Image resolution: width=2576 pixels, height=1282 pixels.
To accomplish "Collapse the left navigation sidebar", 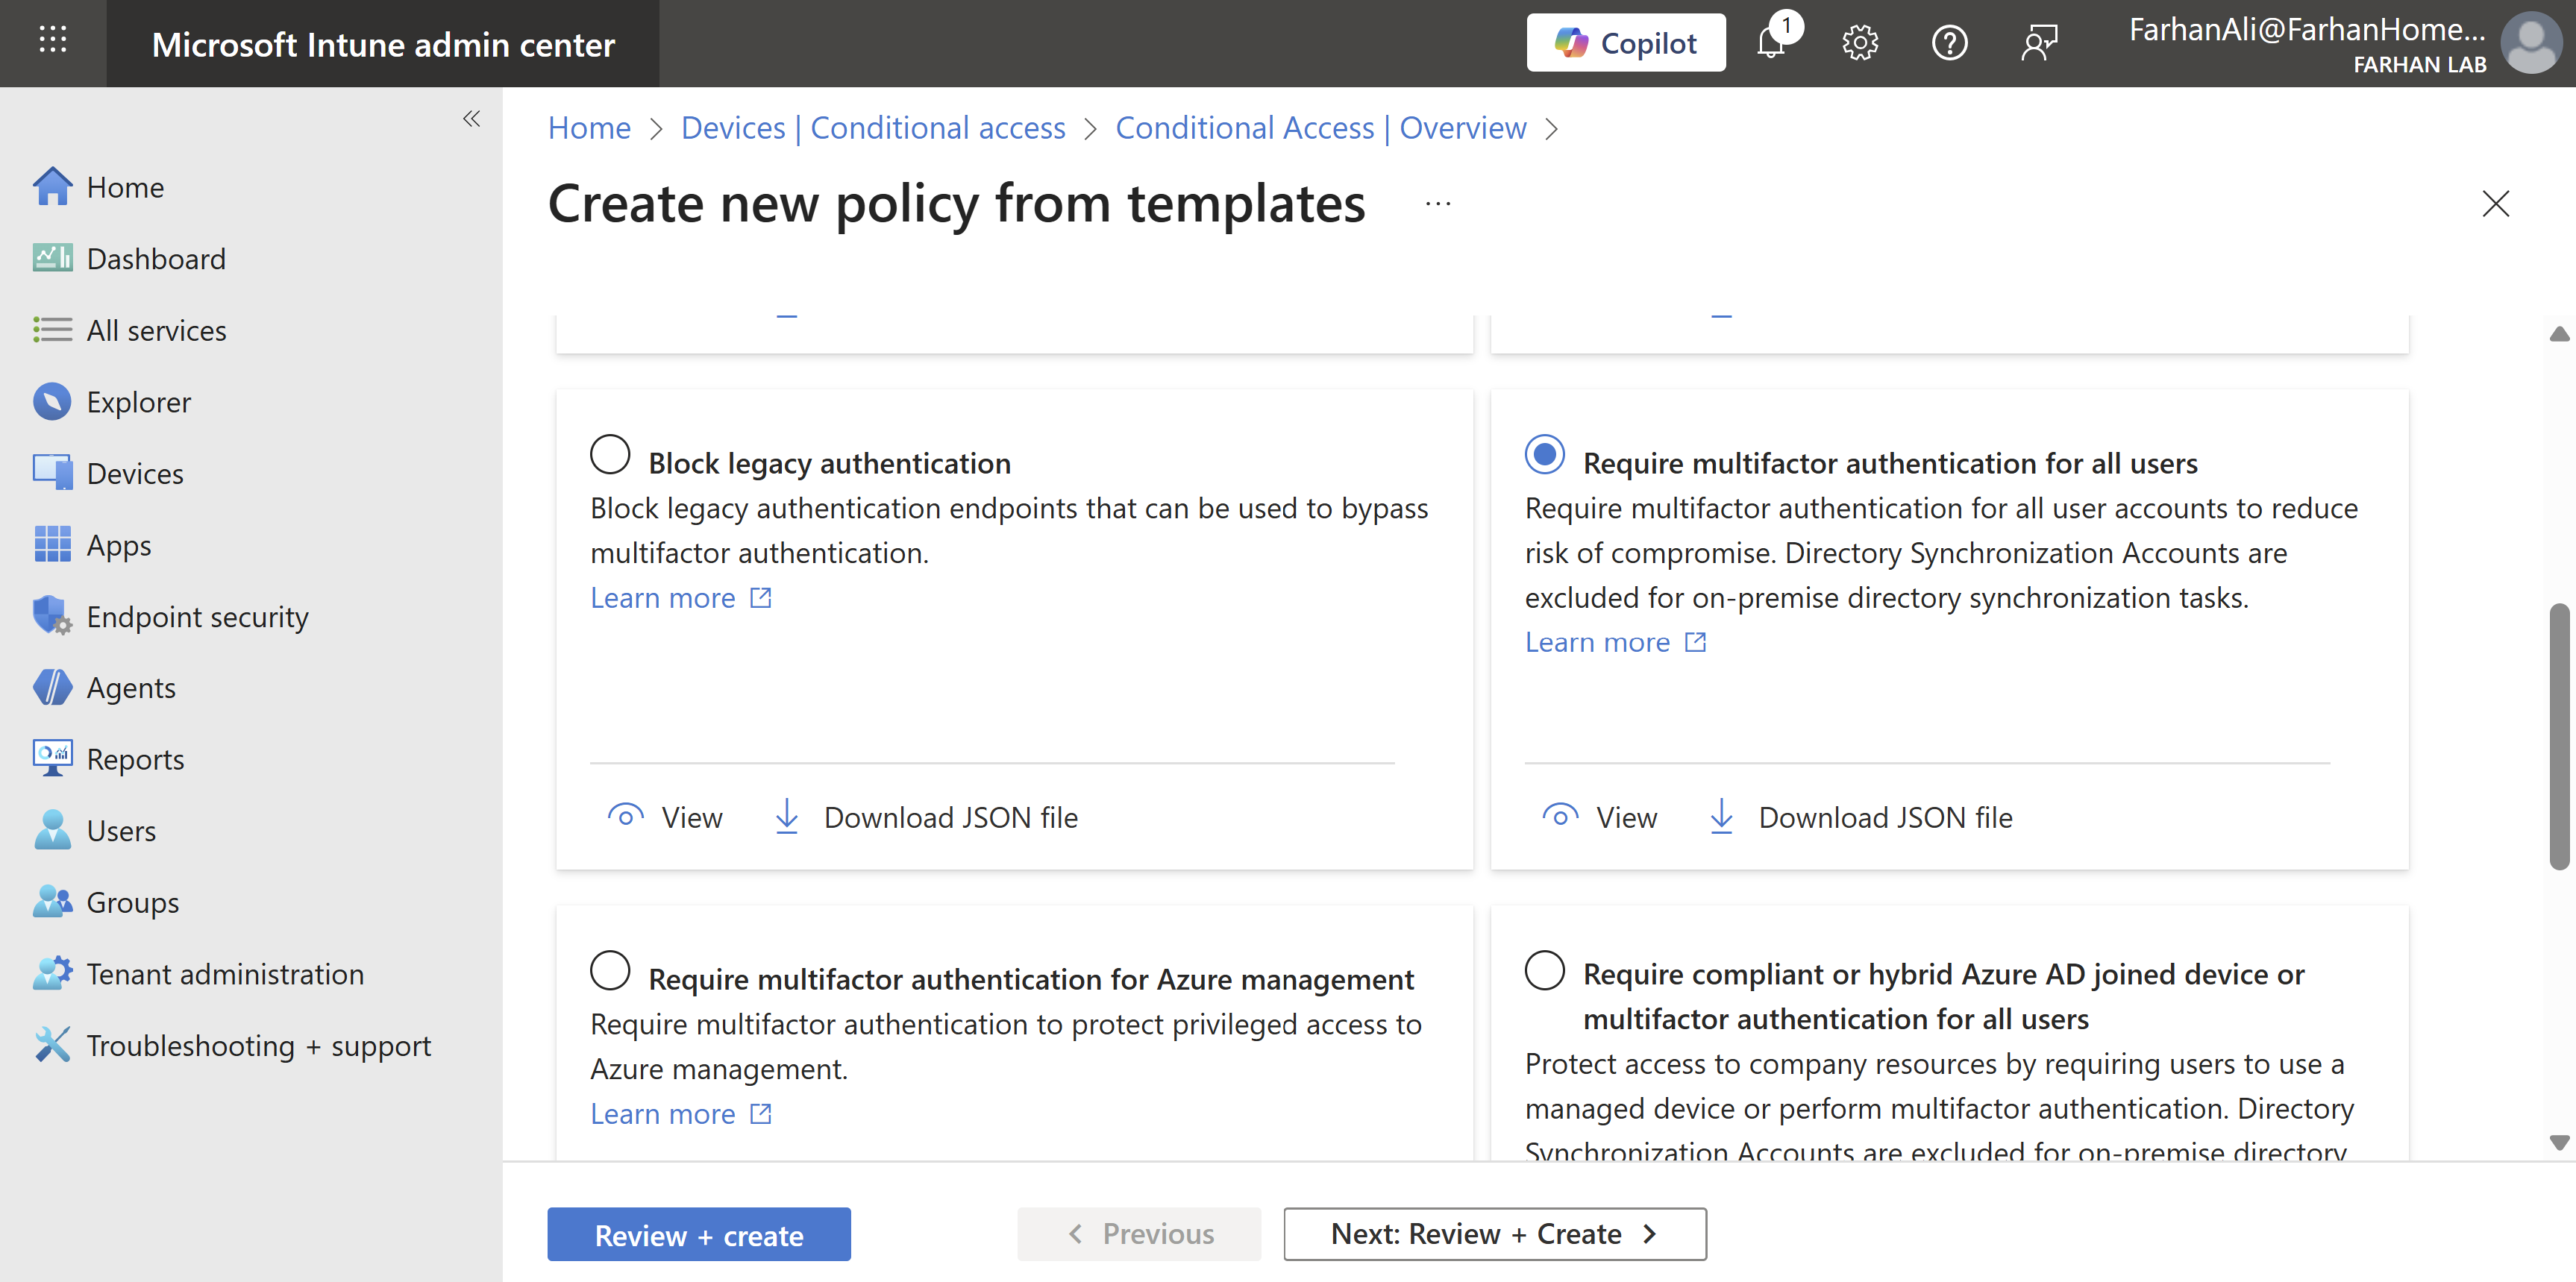I will coord(472,119).
